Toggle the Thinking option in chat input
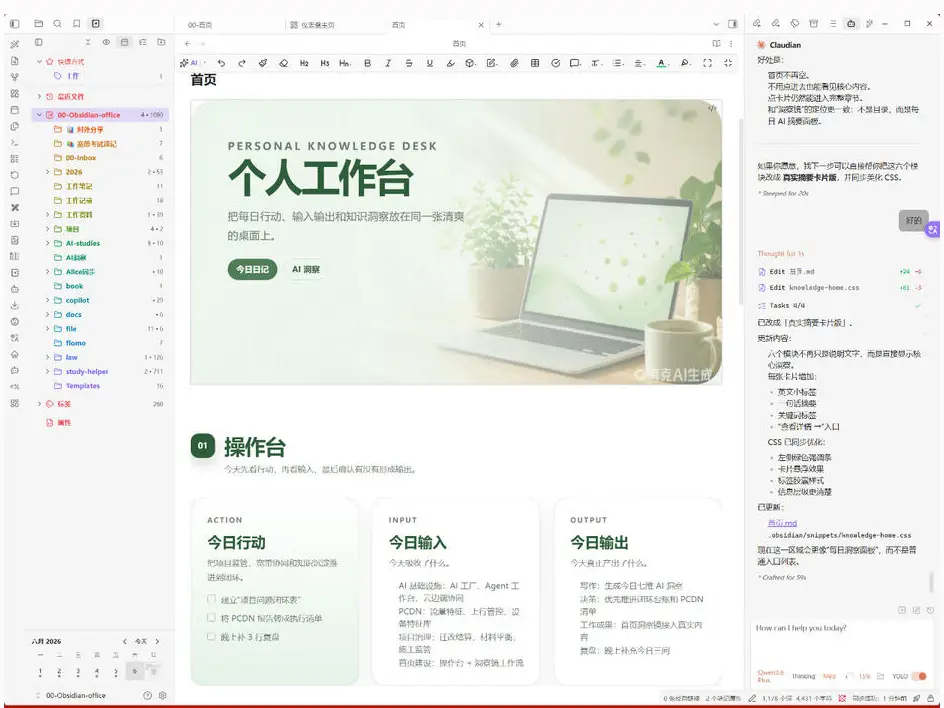The width and height of the screenshot is (944, 708). pyautogui.click(x=803, y=676)
